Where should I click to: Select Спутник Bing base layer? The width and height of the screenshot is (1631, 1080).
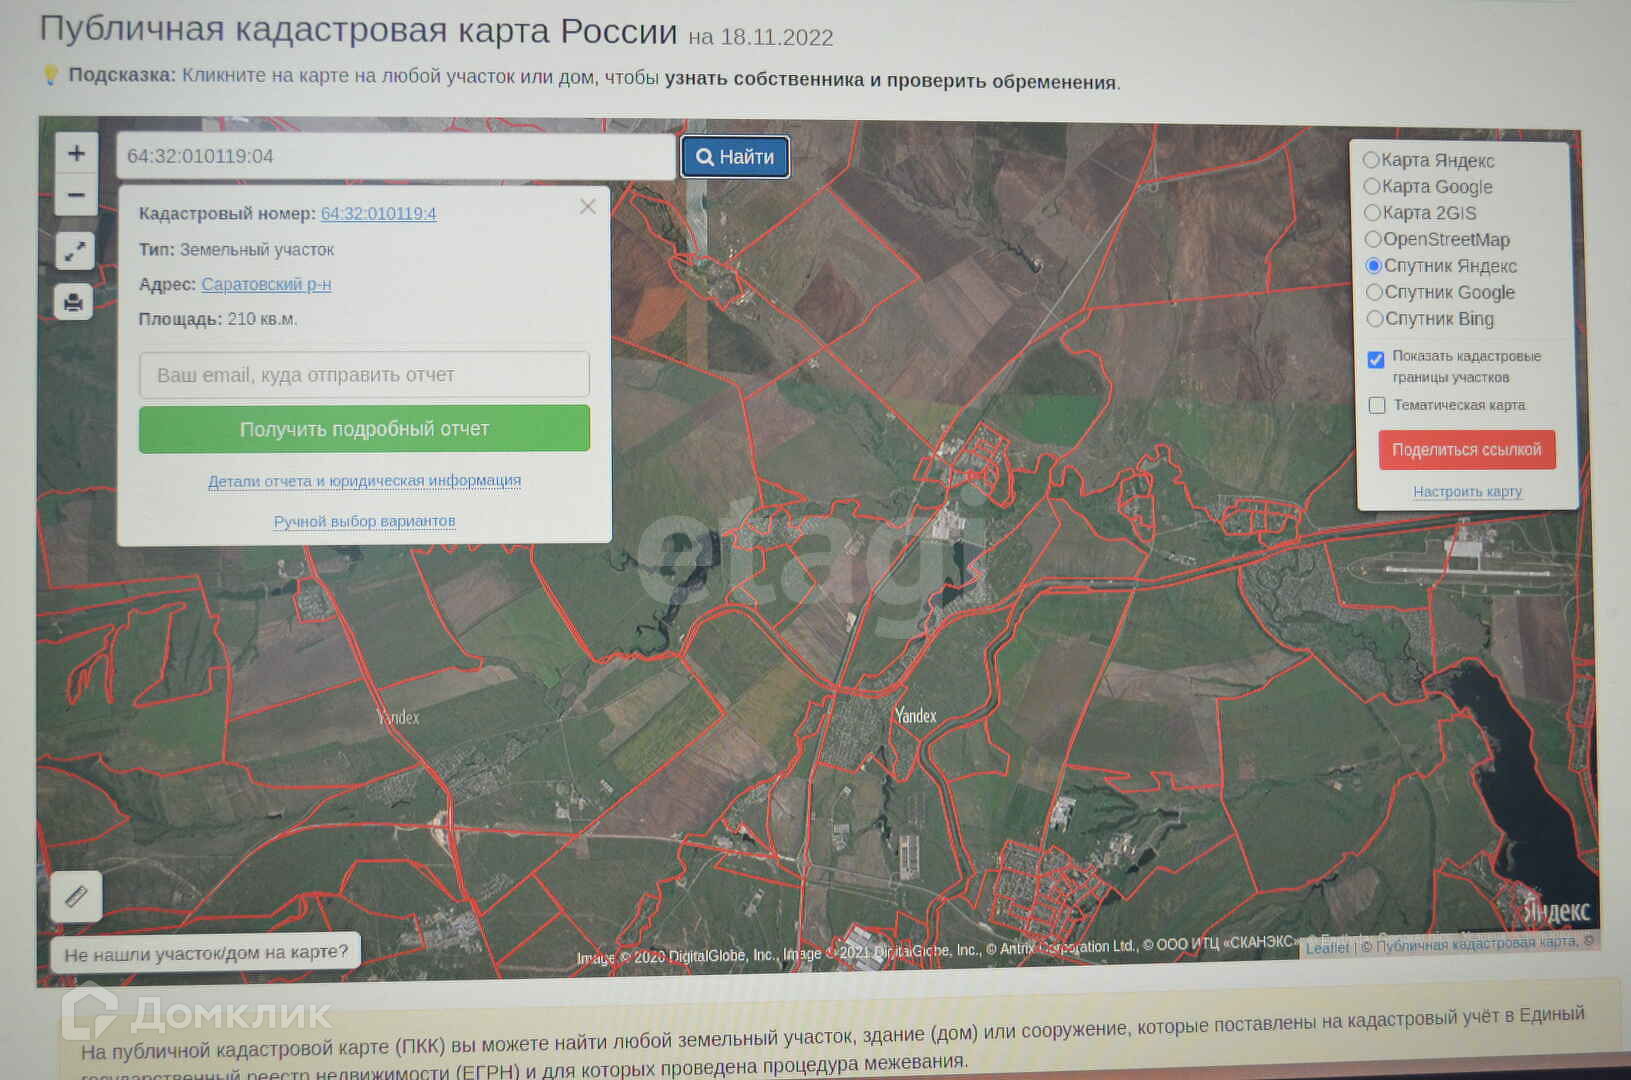pyautogui.click(x=1375, y=319)
